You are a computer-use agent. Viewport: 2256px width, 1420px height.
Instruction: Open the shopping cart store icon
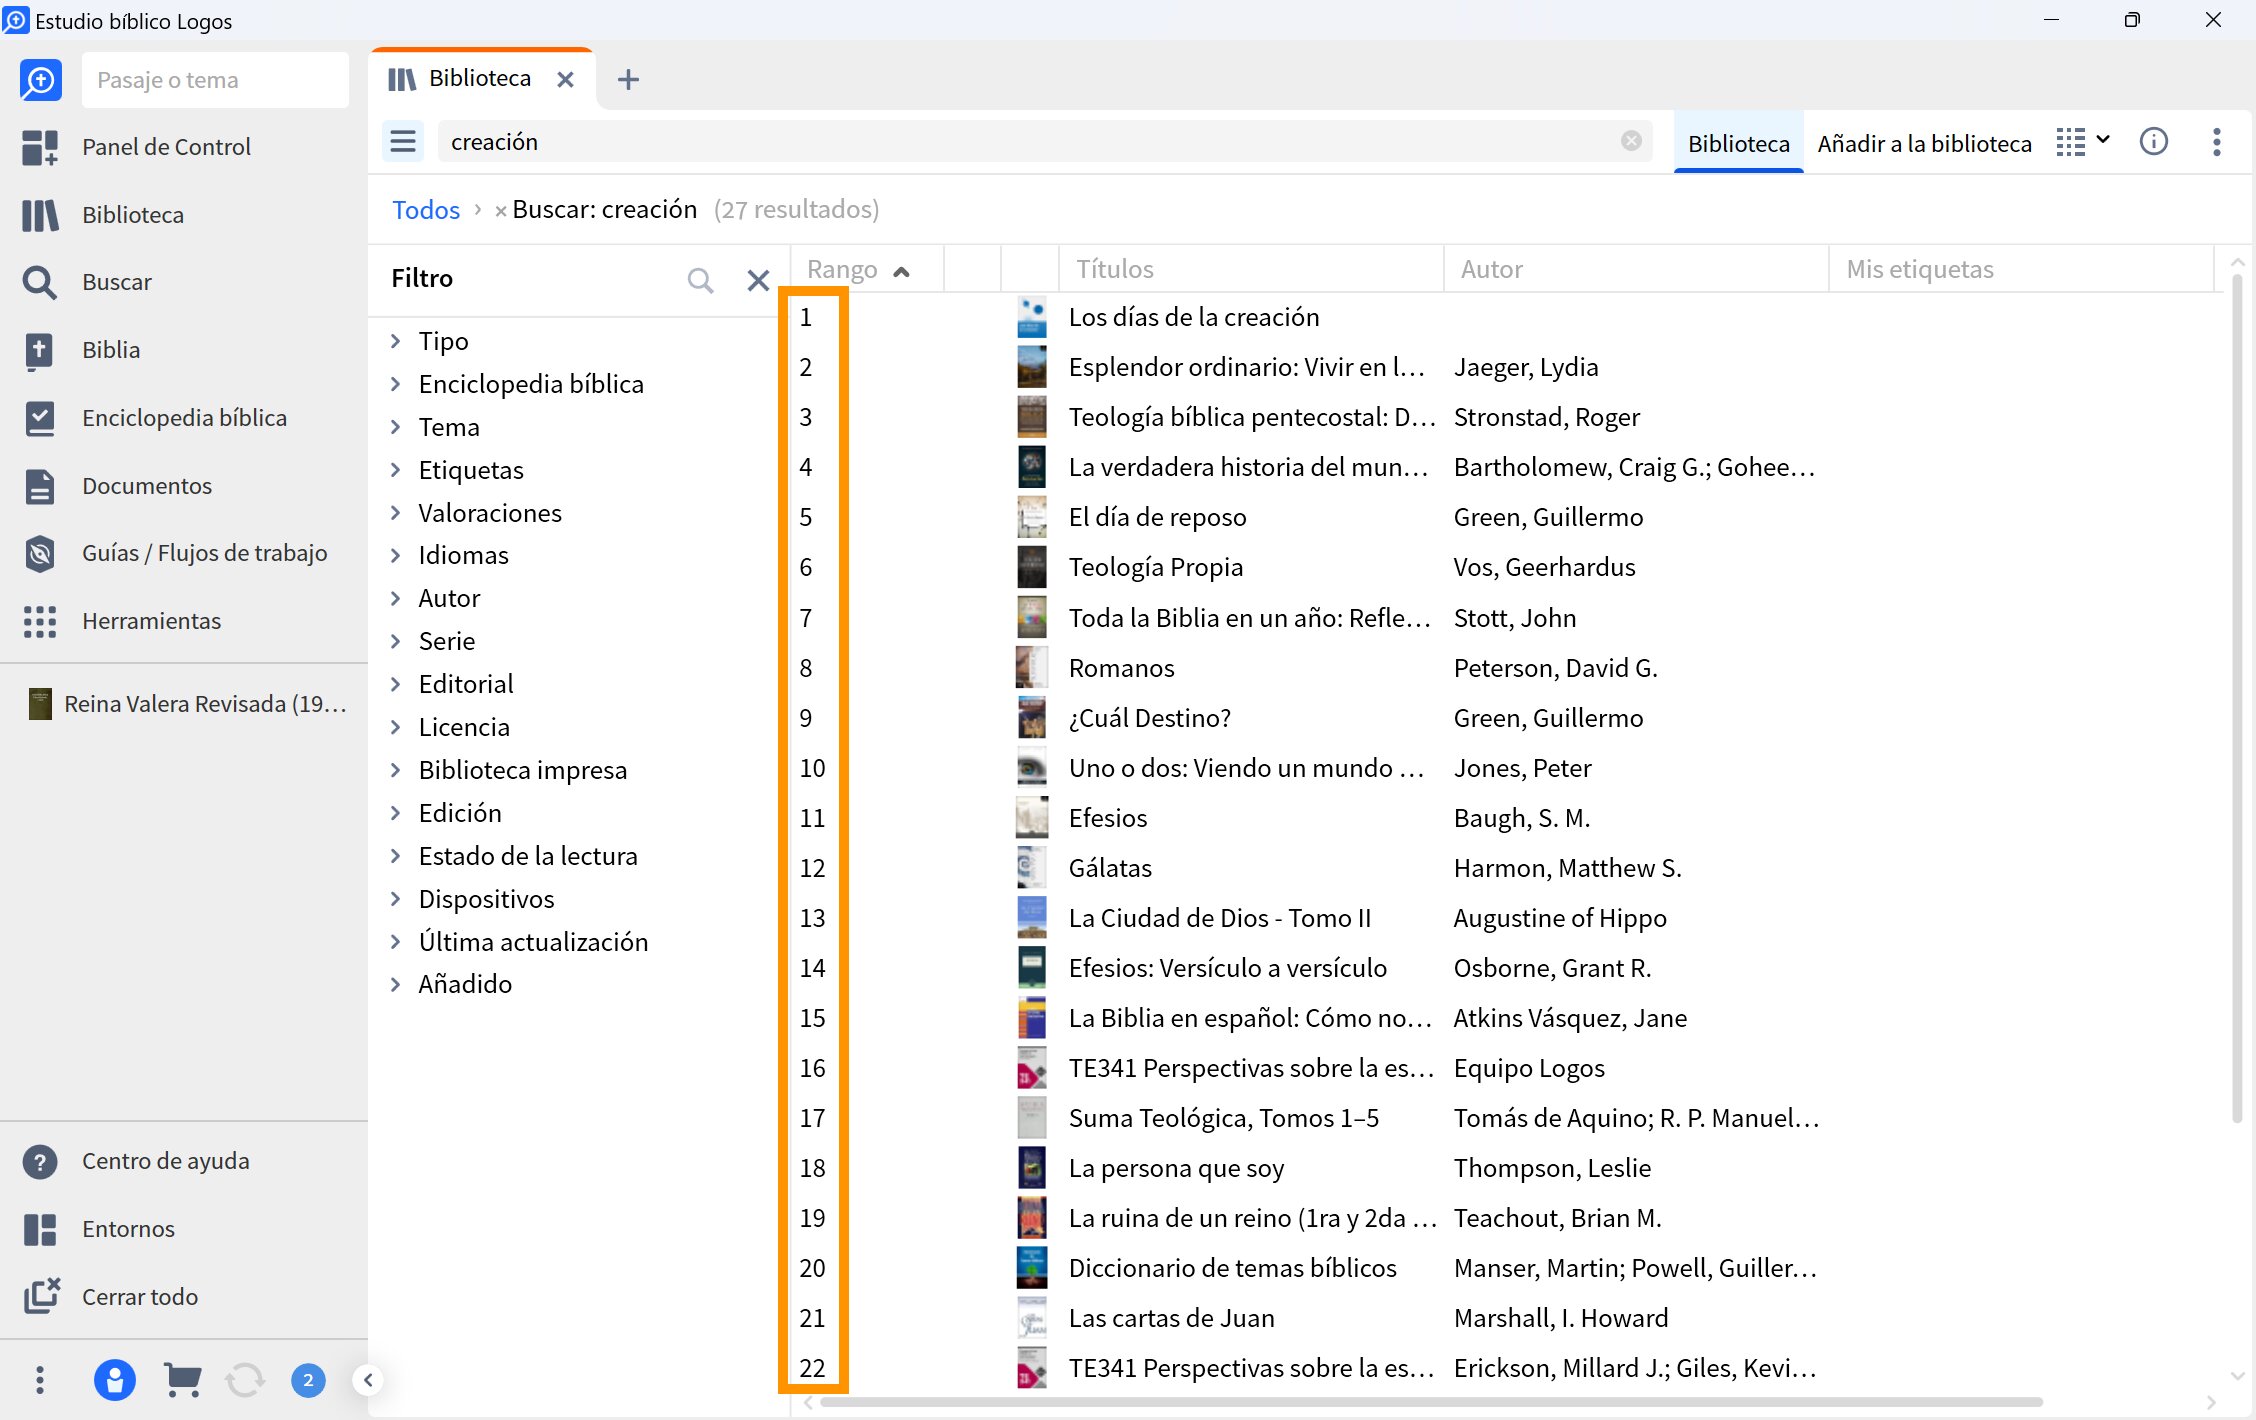tap(182, 1380)
